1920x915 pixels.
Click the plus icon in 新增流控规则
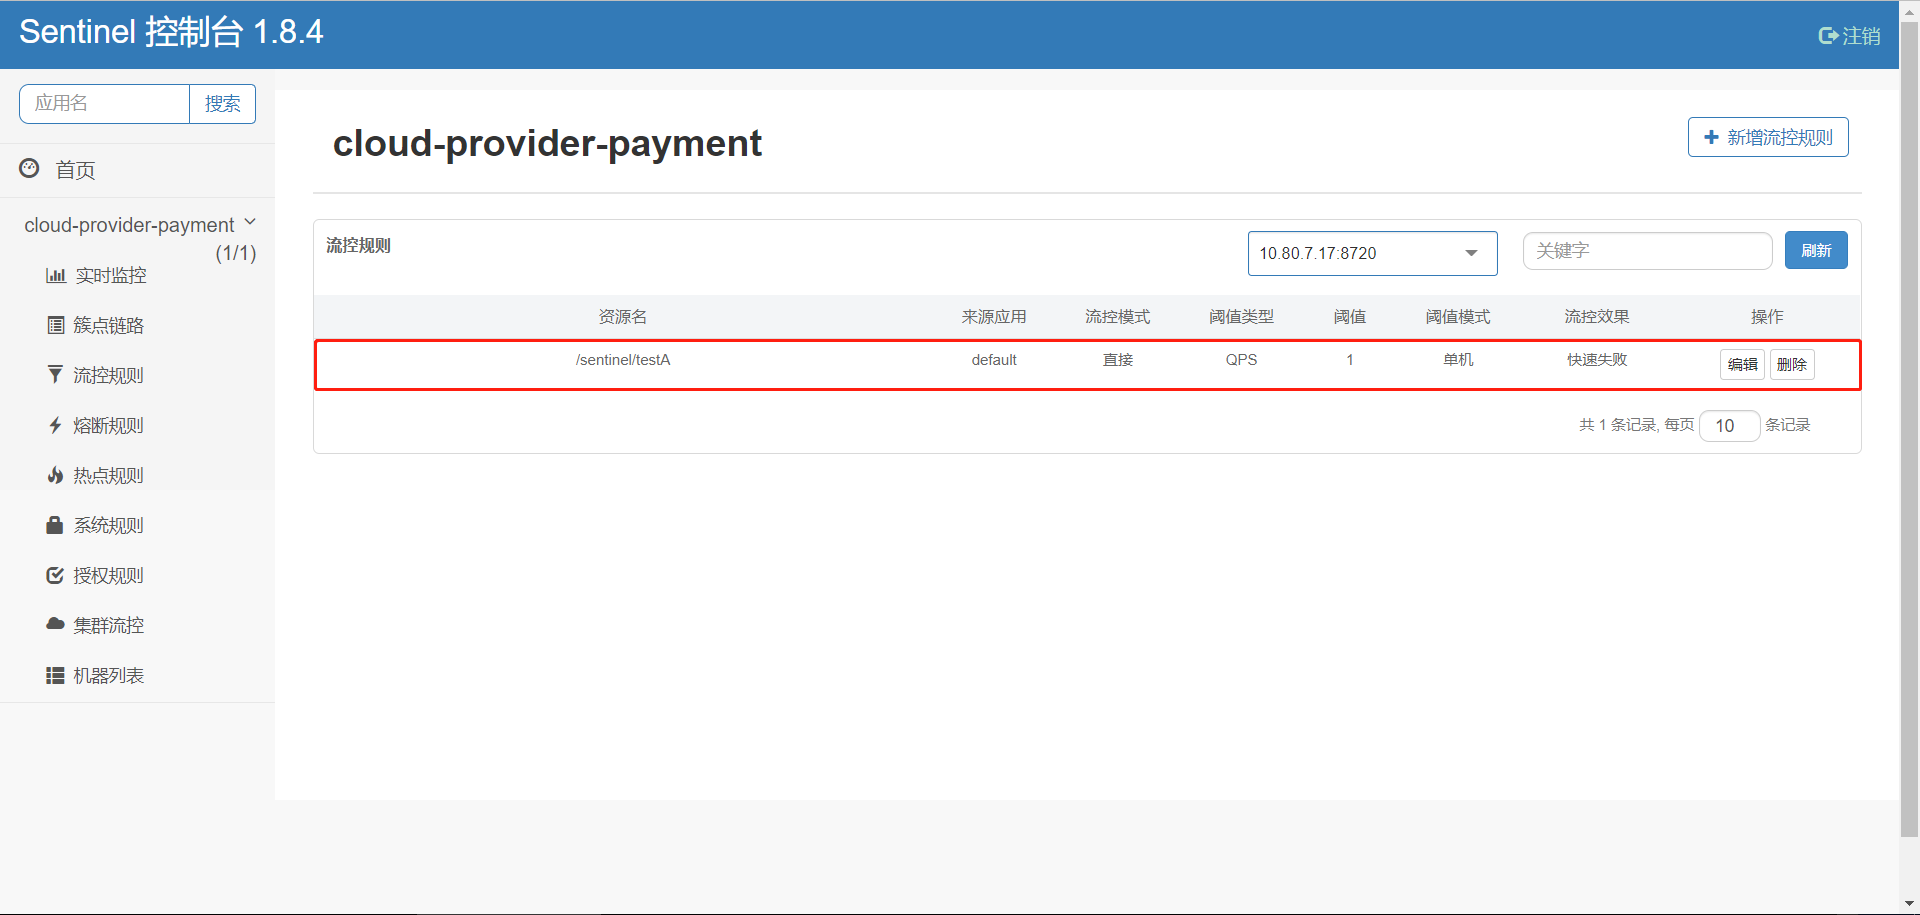[x=1711, y=137]
